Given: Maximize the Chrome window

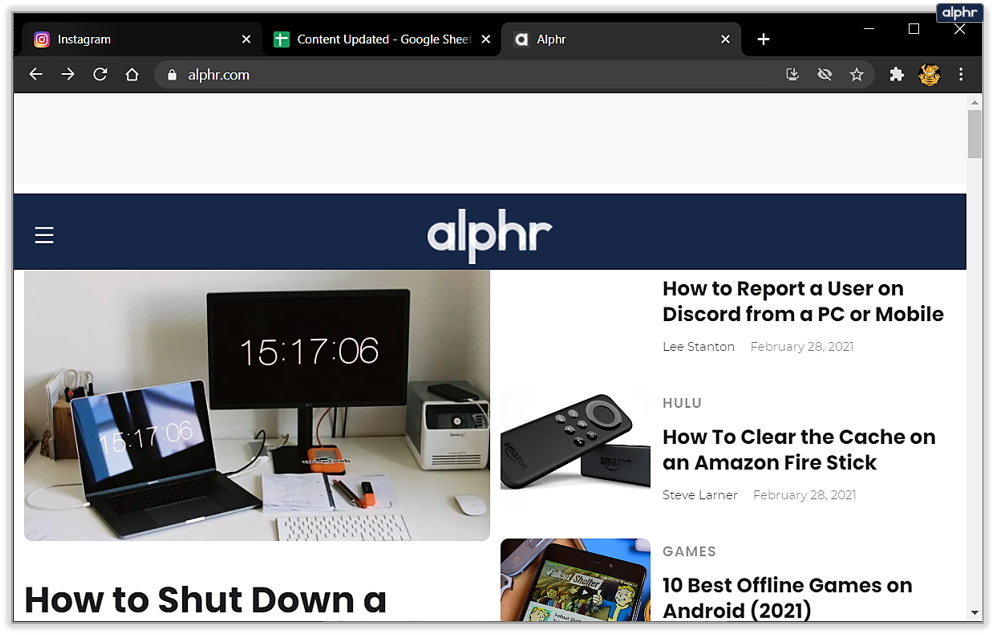Looking at the screenshot, I should click(x=914, y=29).
